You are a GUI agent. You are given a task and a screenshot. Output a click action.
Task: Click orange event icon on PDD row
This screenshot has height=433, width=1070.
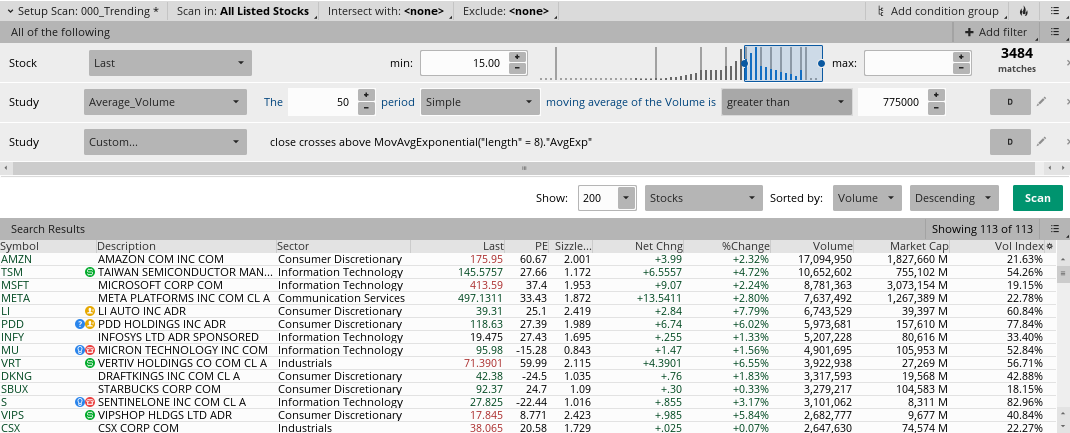pyautogui.click(x=89, y=324)
